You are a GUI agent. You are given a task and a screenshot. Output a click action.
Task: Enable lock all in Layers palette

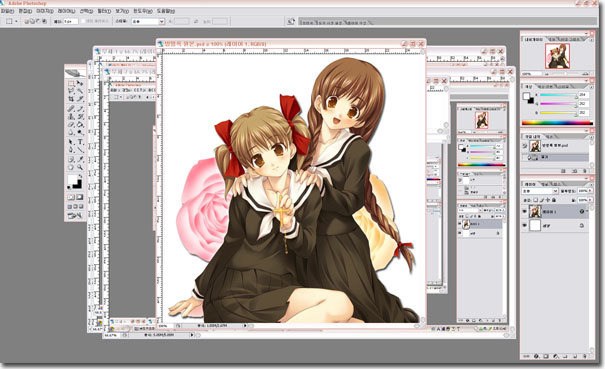point(554,200)
